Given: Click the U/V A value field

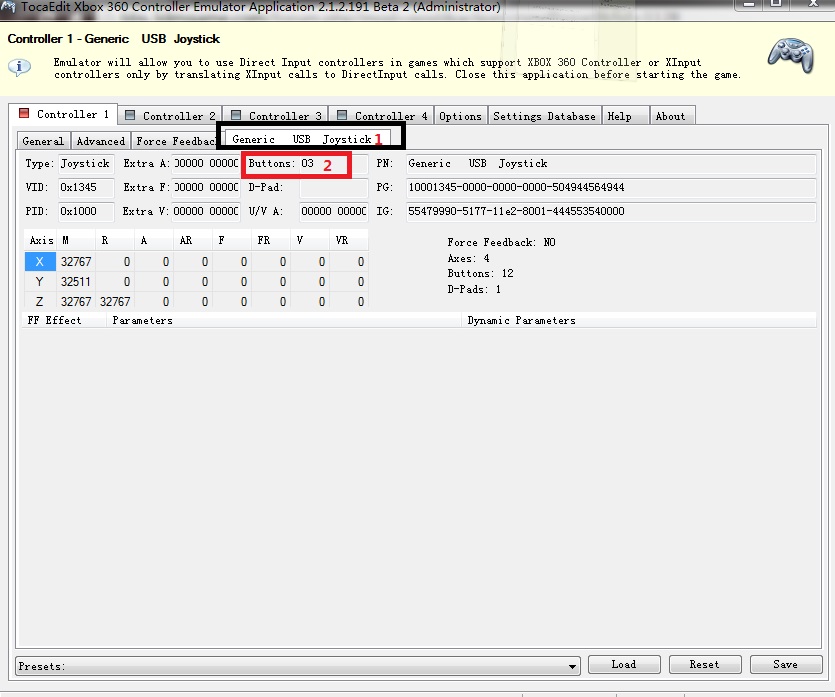Looking at the screenshot, I should [333, 211].
